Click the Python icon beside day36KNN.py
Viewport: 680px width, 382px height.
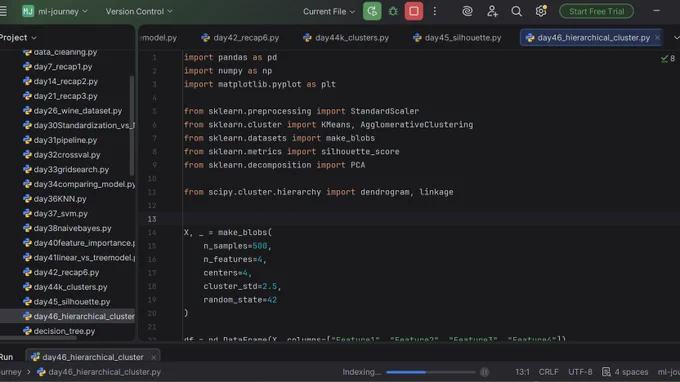point(27,199)
